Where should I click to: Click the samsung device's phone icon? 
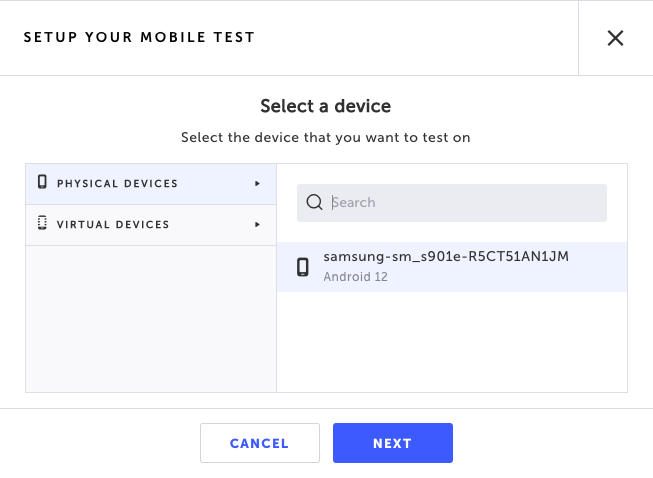click(303, 267)
